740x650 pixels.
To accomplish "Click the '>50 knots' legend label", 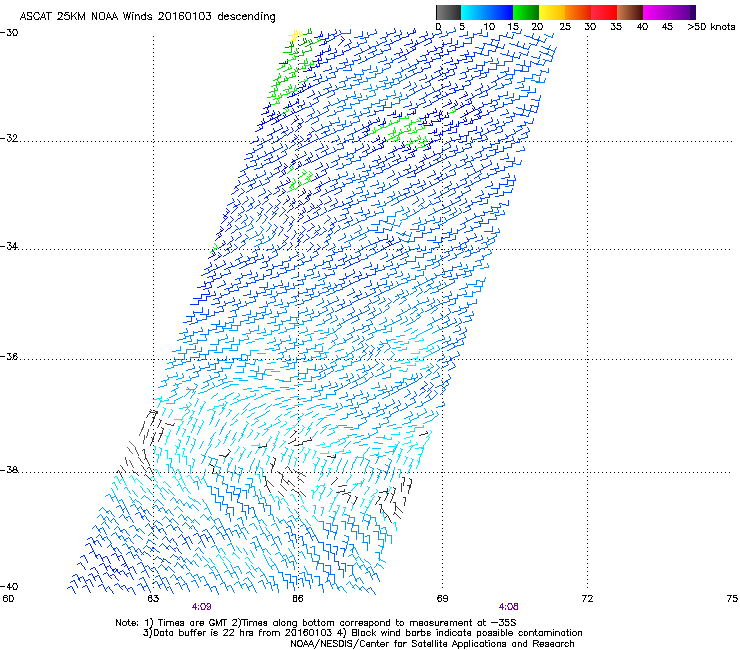I will [711, 27].
